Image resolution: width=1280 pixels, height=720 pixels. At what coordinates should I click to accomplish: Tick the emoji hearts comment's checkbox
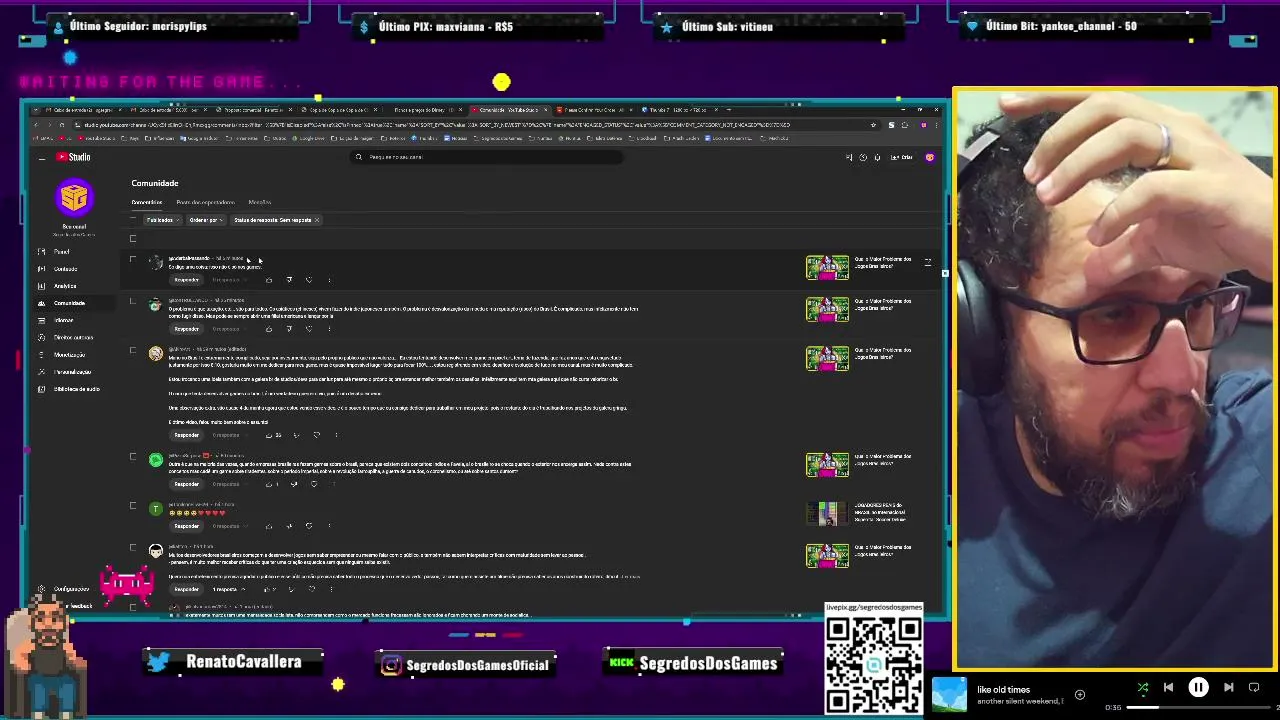[x=133, y=505]
